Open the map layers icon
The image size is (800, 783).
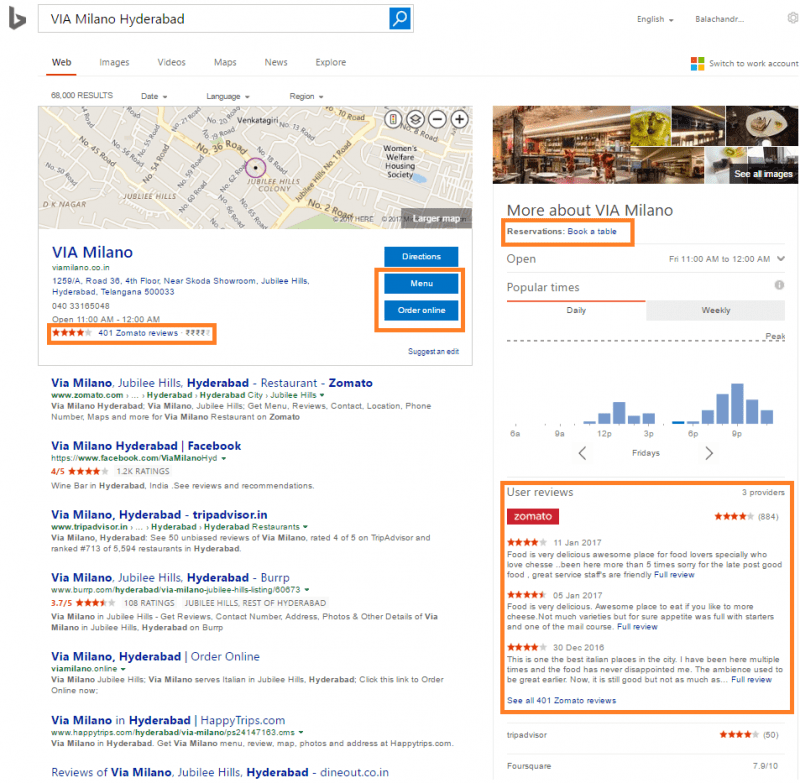click(x=415, y=119)
